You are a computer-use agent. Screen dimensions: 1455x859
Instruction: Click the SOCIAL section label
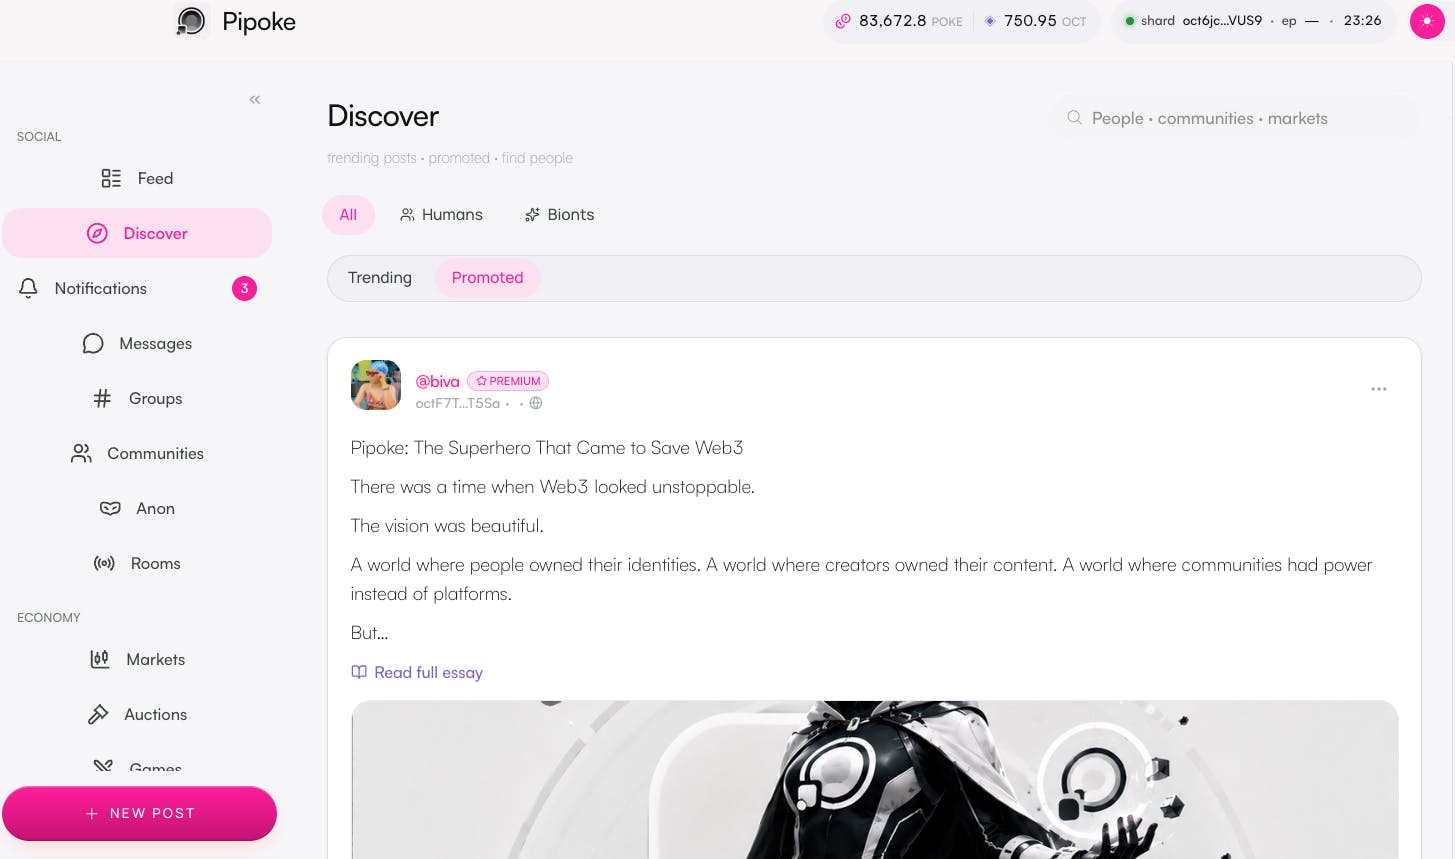[x=39, y=136]
